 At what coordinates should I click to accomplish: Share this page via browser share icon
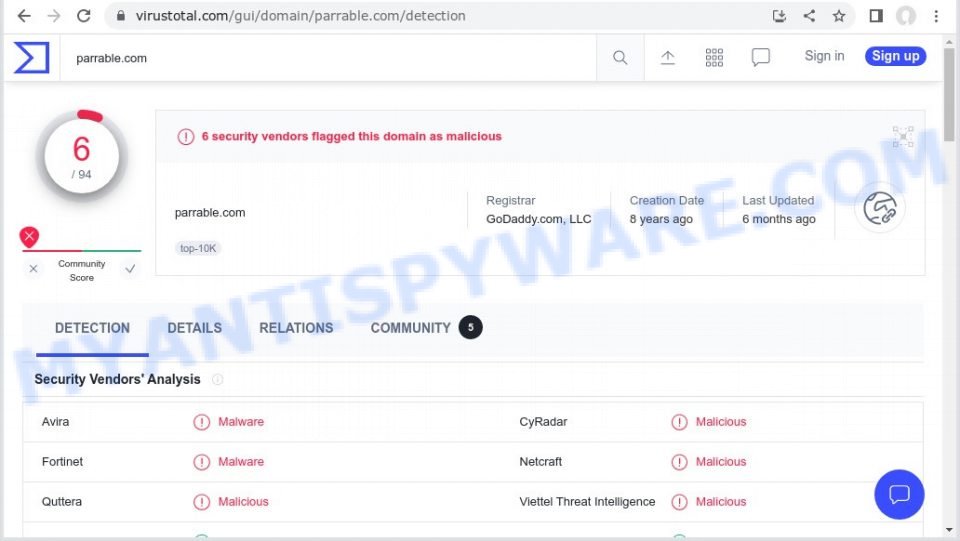(x=809, y=16)
